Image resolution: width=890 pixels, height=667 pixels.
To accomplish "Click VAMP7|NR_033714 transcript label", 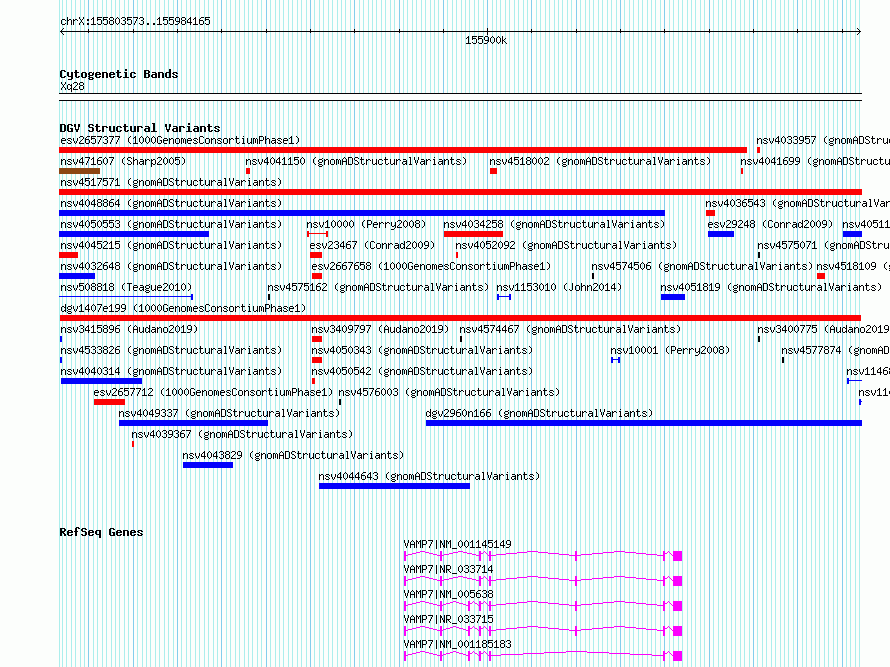I will coord(448,569).
